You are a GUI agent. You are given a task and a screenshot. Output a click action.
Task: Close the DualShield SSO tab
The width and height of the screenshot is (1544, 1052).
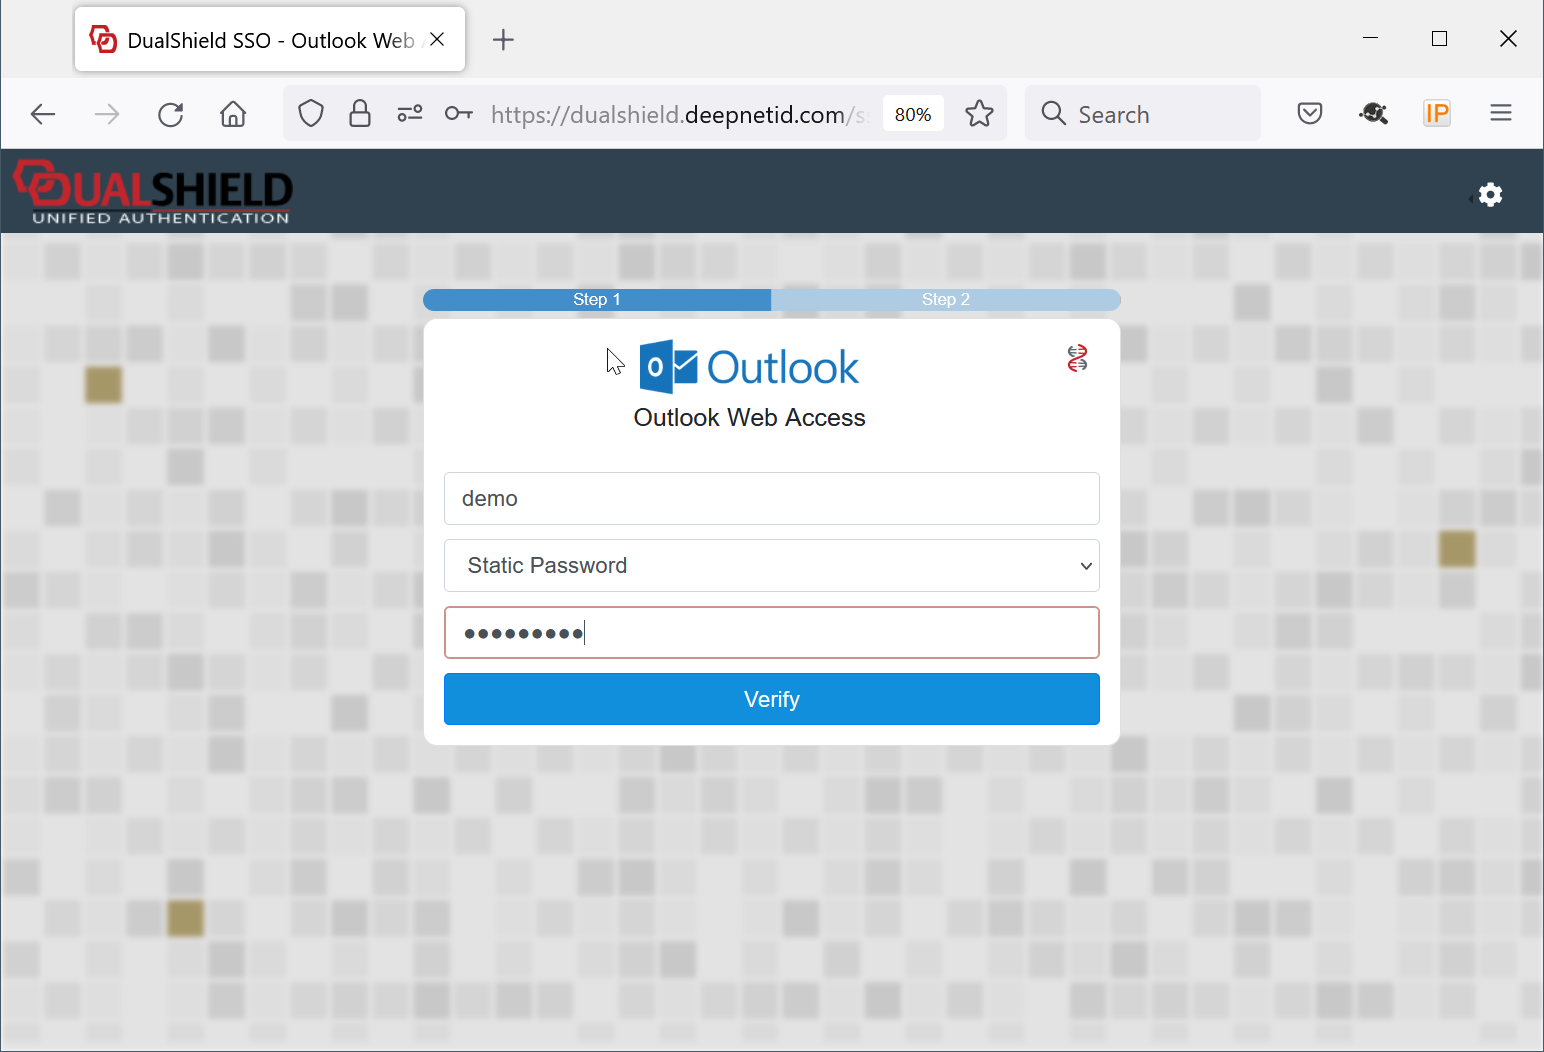(437, 40)
